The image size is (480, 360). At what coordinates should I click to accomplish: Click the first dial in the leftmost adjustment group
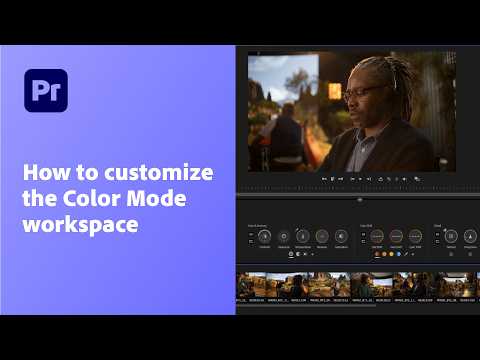[265, 236]
